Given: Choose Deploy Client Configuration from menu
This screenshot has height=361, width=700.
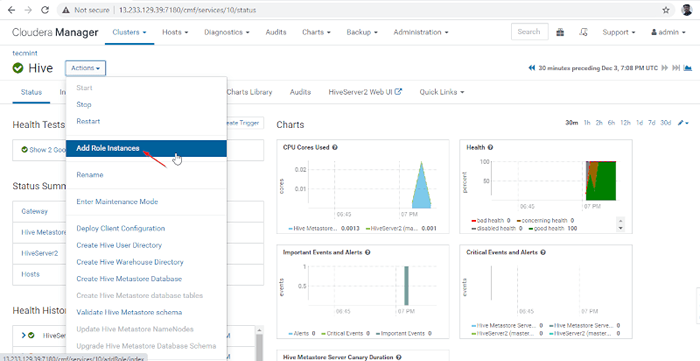Looking at the screenshot, I should click(121, 228).
